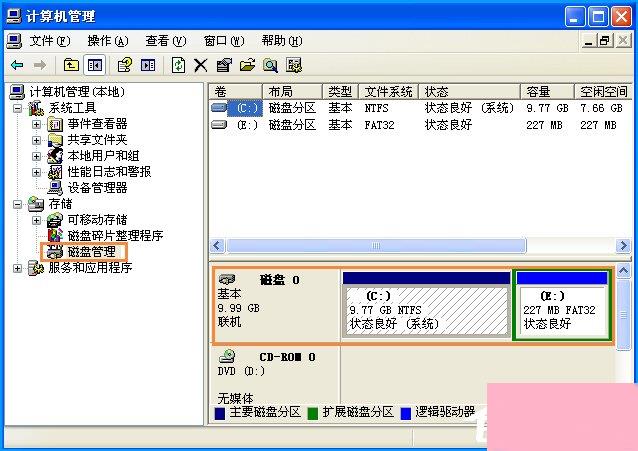This screenshot has width=638, height=451.
Task: Open 共享文件夹 tree item
Action: (x=97, y=140)
